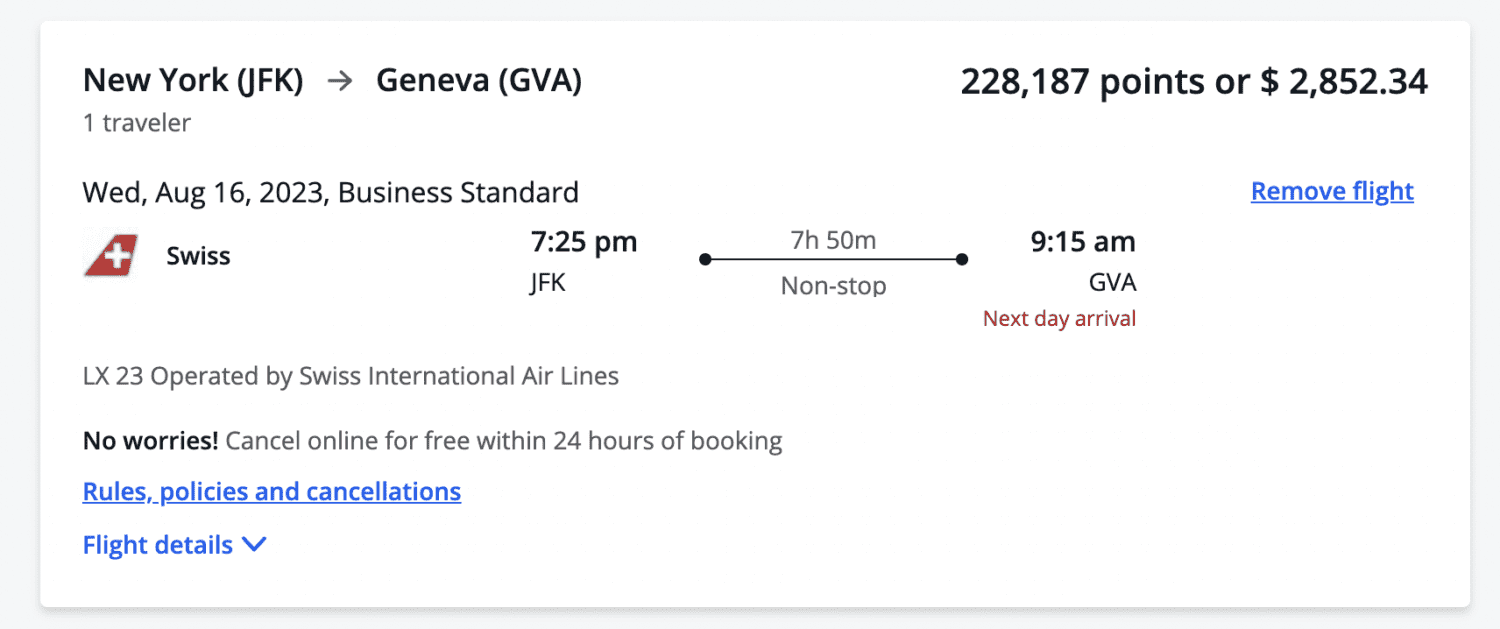Click the Next day arrival indicator
Viewport: 1500px width, 629px height.
pyautogui.click(x=1058, y=318)
